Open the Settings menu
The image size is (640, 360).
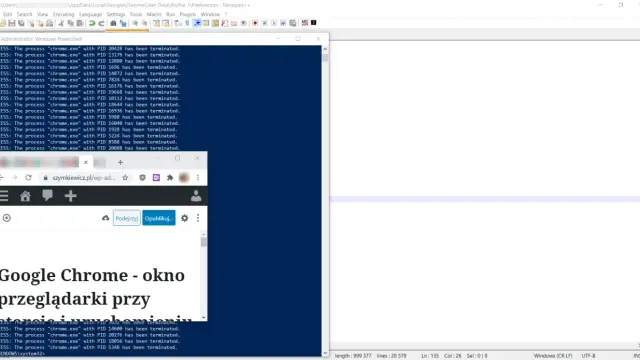[116, 14]
